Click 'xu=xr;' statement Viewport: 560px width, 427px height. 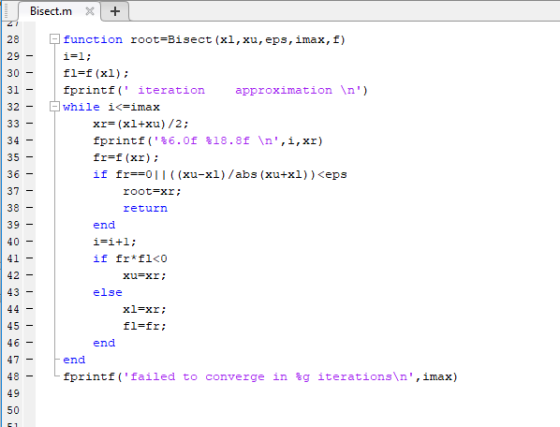[145, 276]
